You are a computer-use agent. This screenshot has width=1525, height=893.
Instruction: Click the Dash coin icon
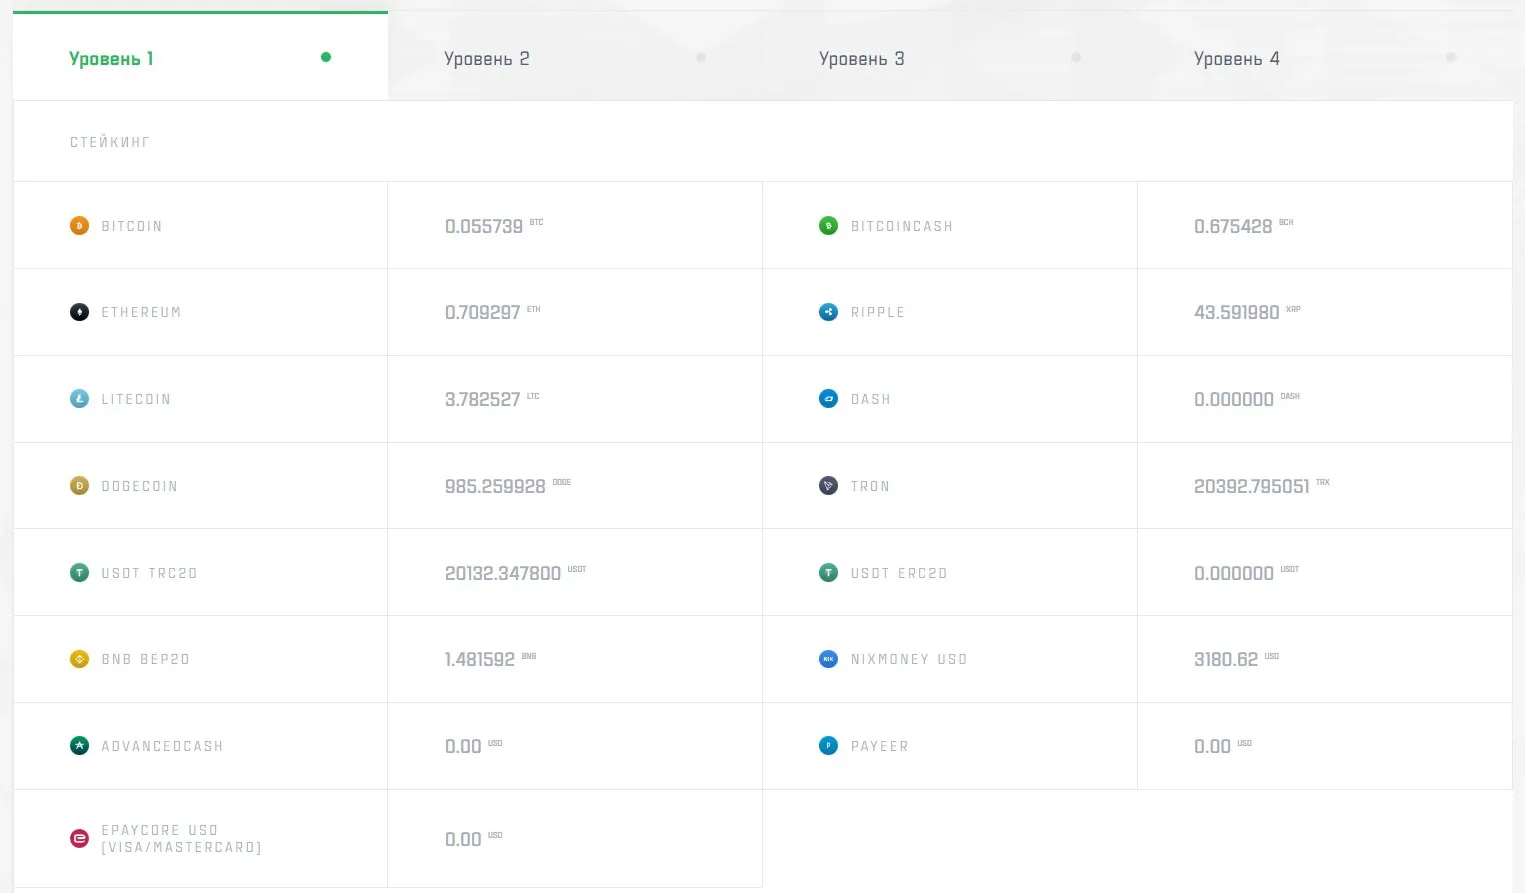coord(828,399)
